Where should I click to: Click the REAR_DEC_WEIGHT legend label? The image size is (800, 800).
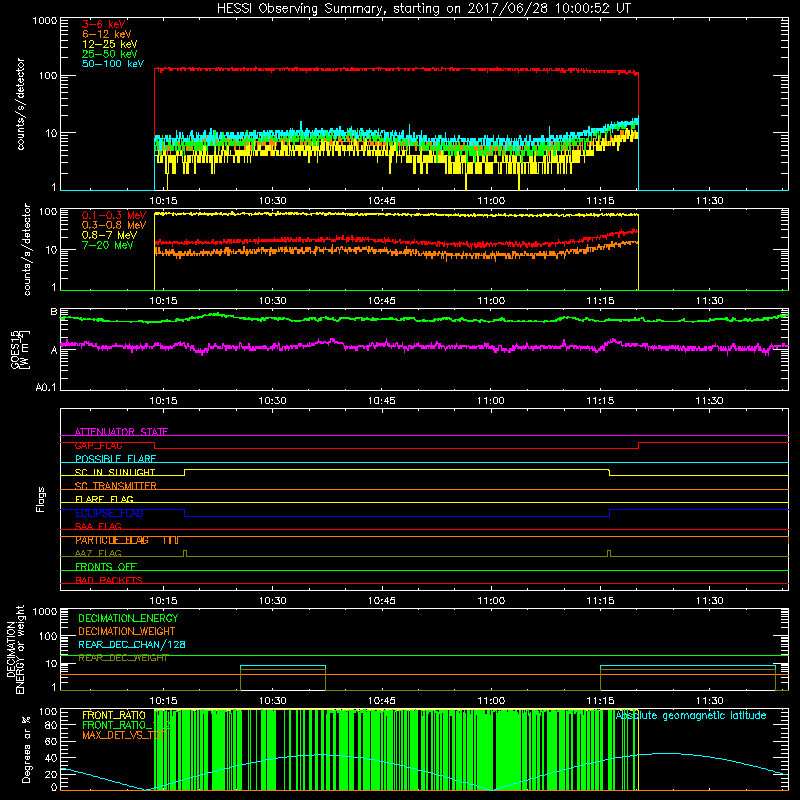(123, 658)
